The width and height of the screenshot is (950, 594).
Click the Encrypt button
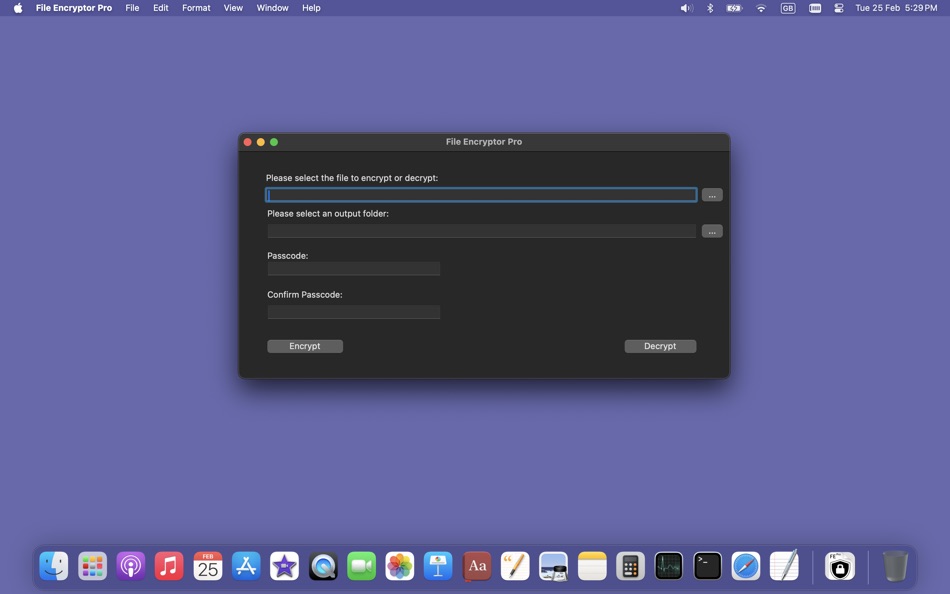tap(305, 346)
